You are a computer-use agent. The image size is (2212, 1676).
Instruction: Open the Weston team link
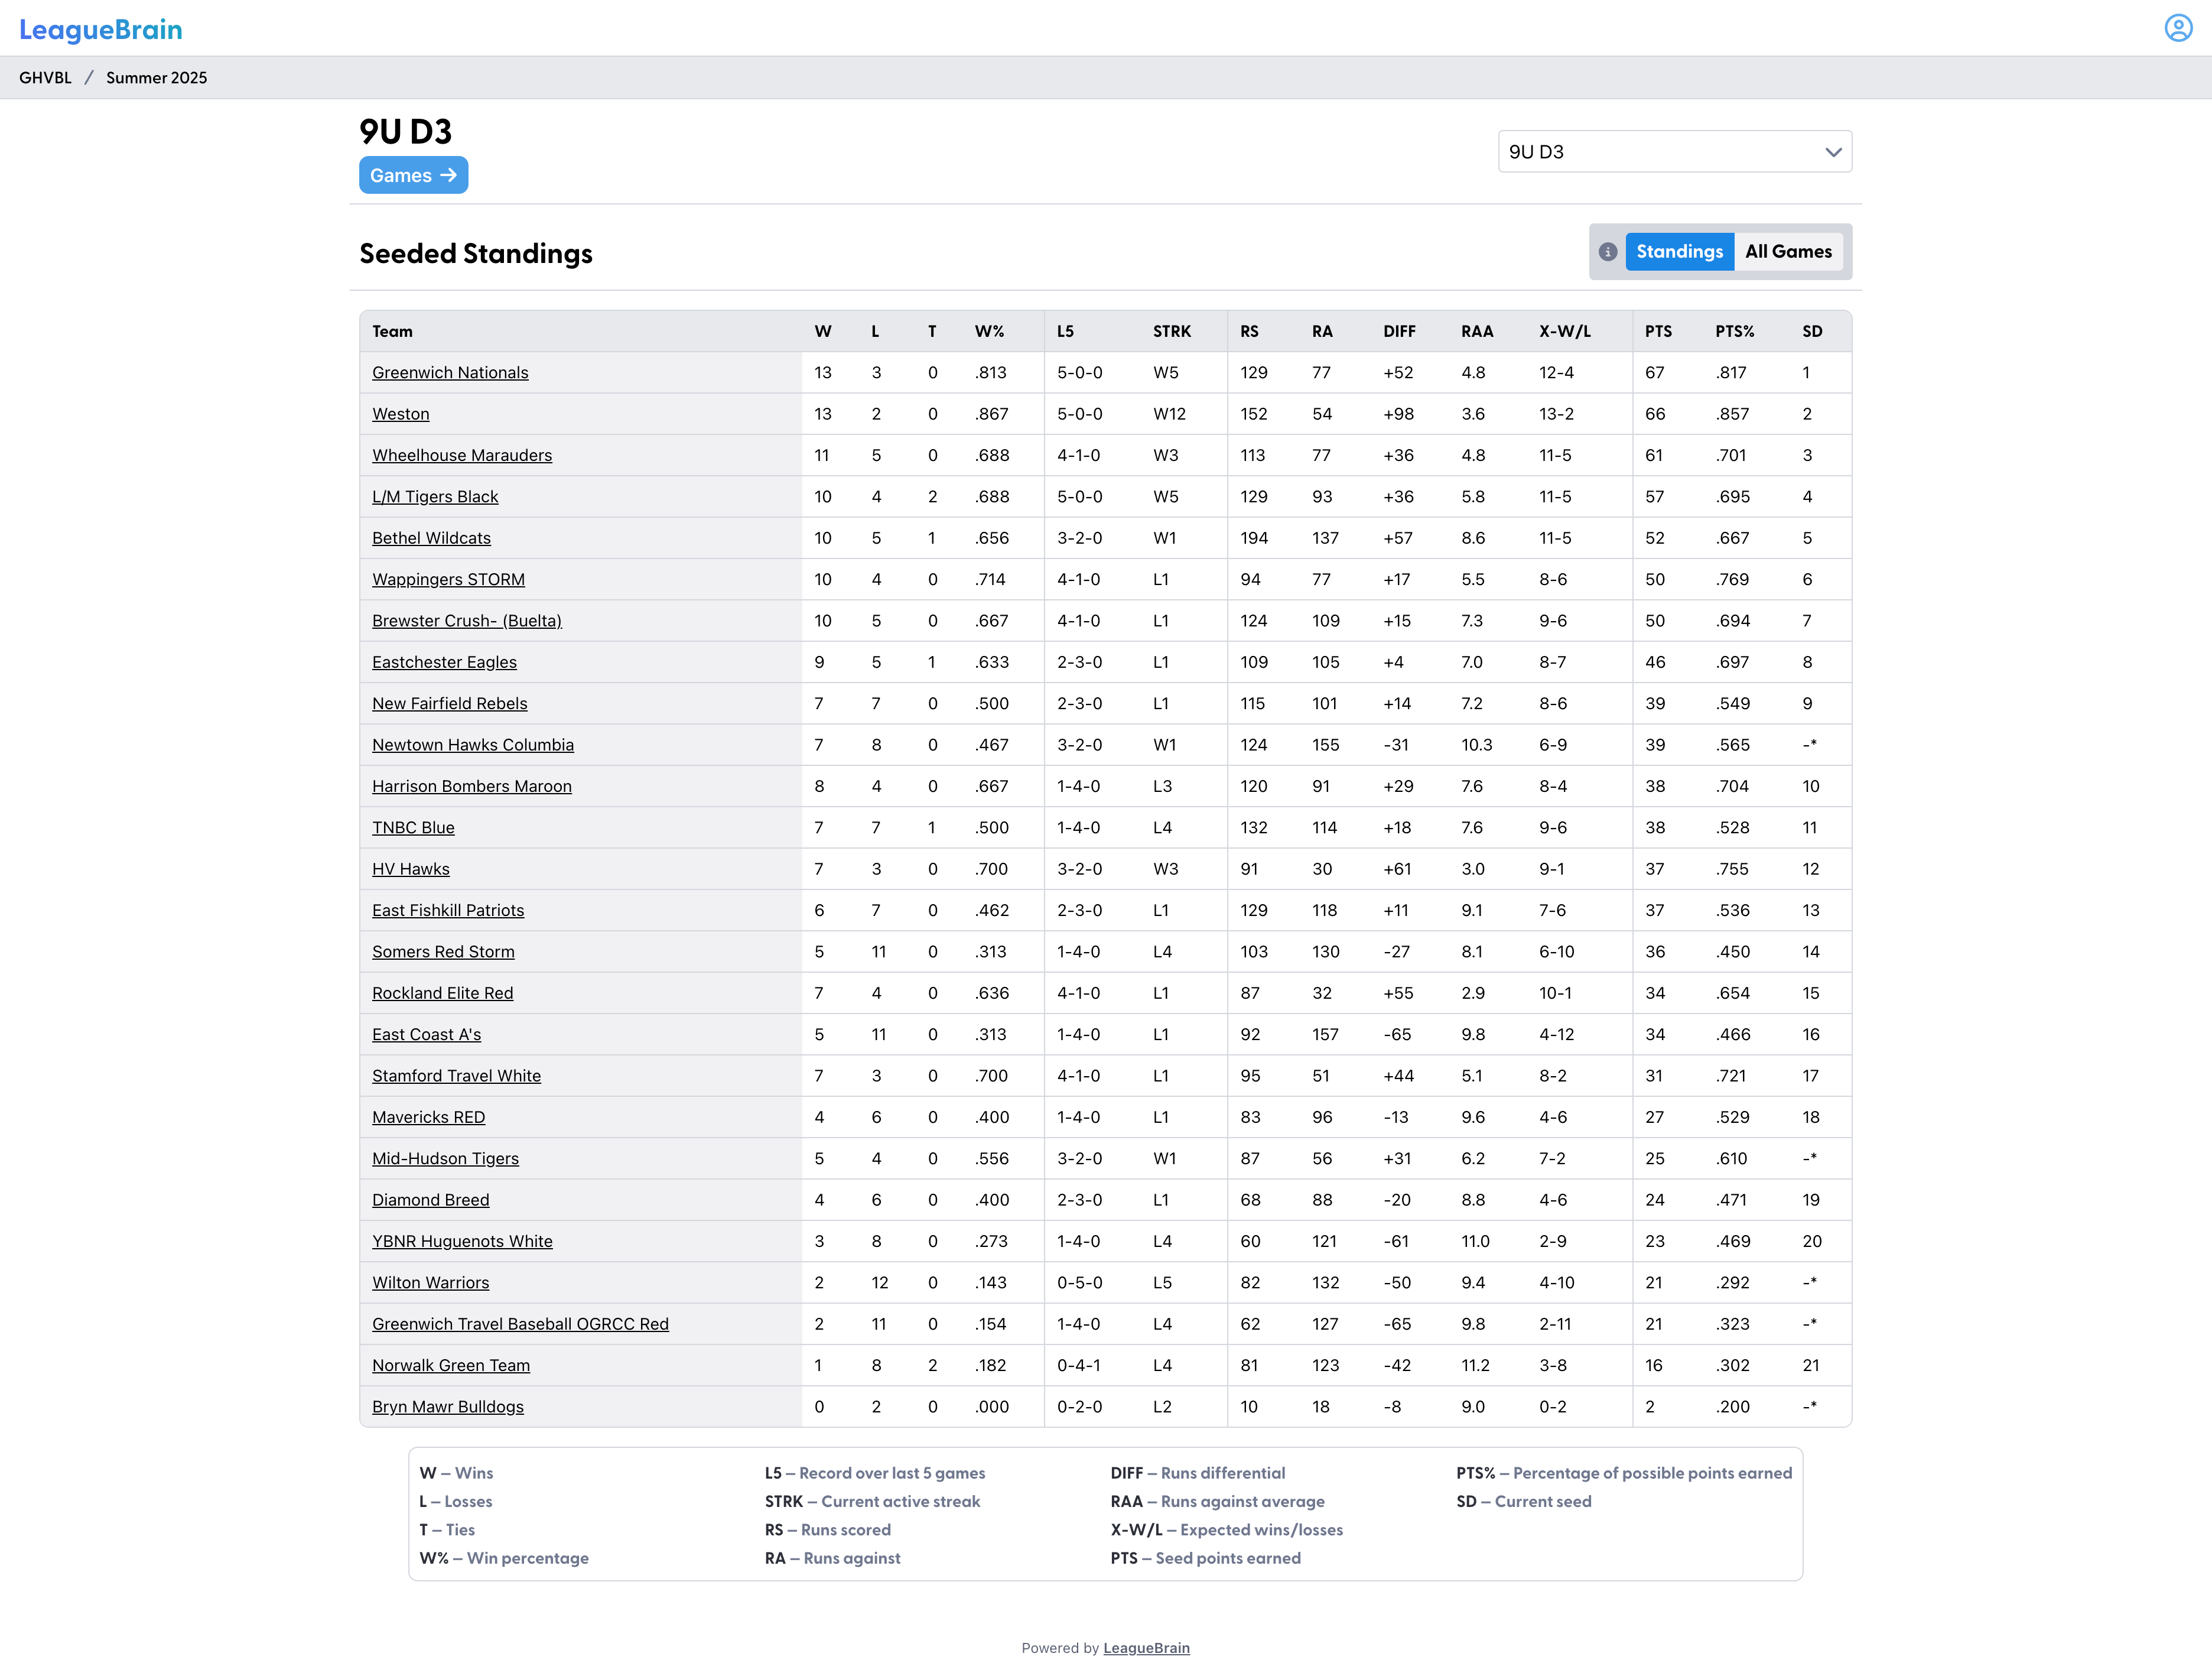400,414
